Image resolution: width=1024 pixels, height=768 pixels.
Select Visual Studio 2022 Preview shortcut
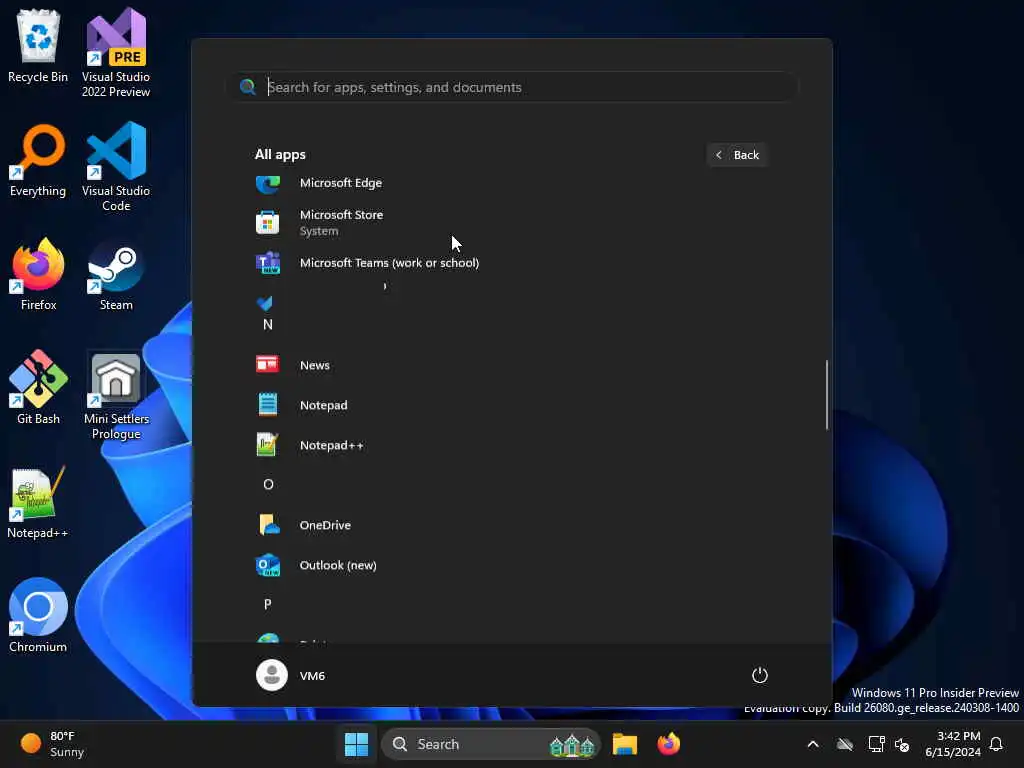116,53
